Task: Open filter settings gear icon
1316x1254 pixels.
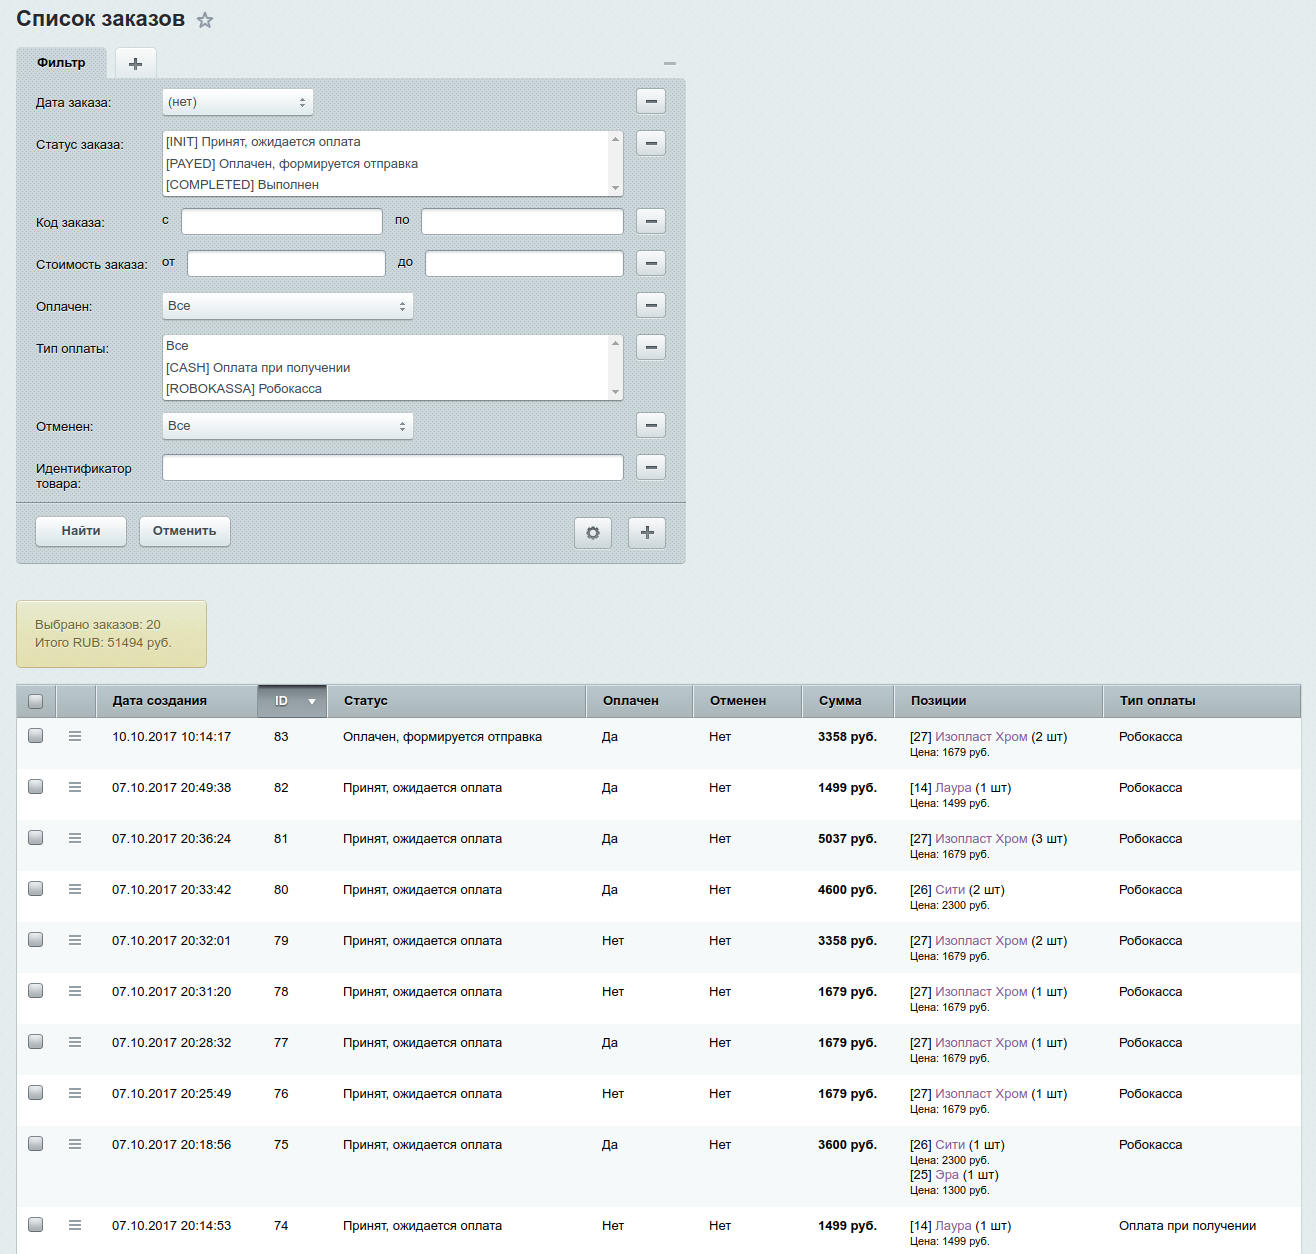Action: (x=593, y=533)
